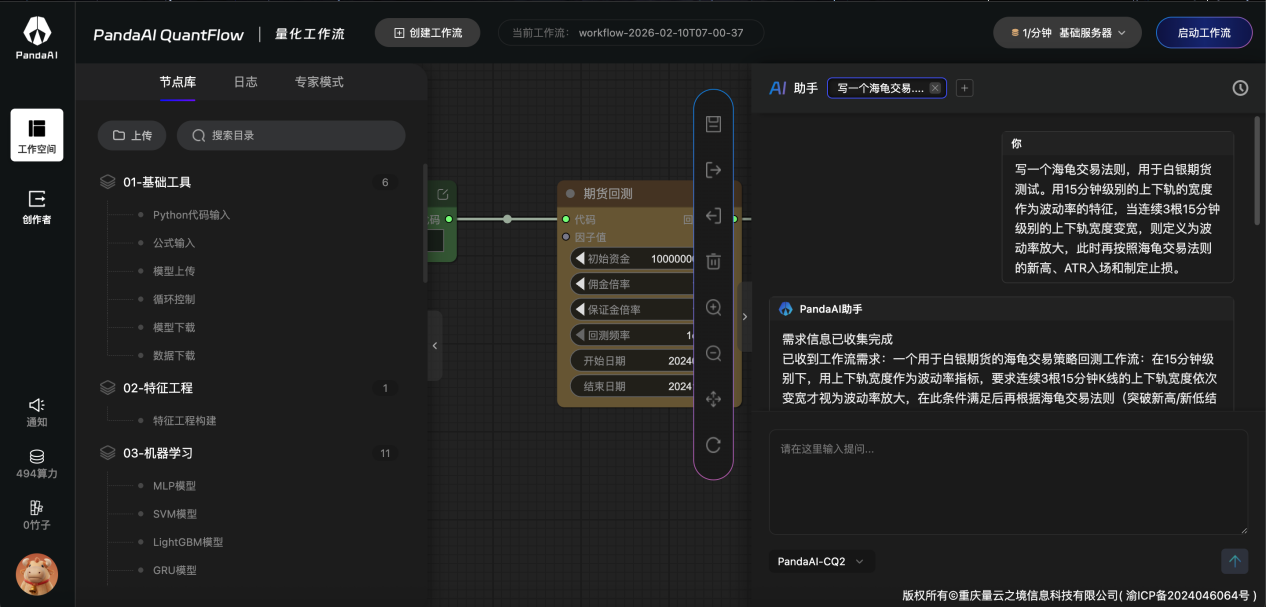
Task: Click the current workflow name field
Action: point(631,32)
